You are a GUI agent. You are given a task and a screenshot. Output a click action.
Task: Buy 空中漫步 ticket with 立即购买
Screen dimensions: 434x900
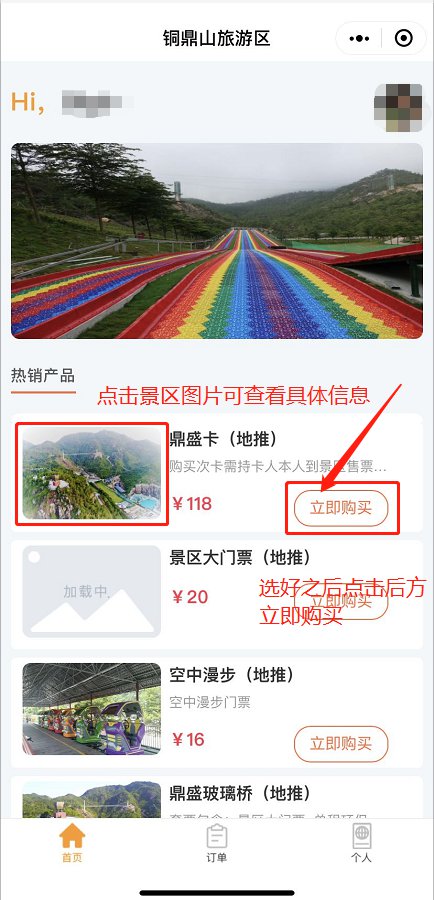pos(341,744)
